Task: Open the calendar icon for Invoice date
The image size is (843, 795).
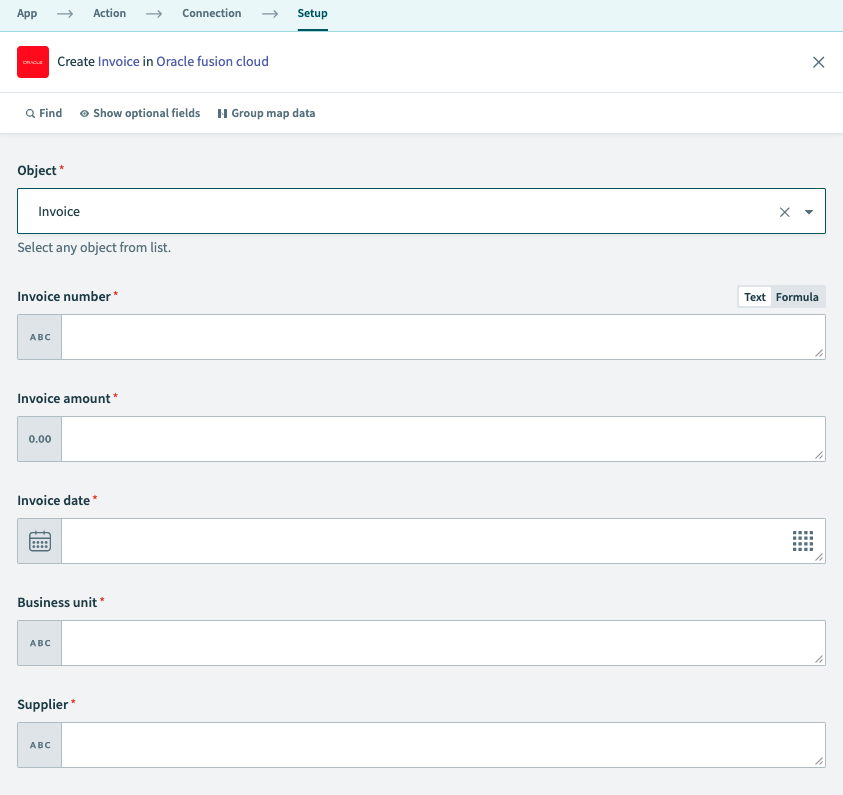Action: [39, 541]
